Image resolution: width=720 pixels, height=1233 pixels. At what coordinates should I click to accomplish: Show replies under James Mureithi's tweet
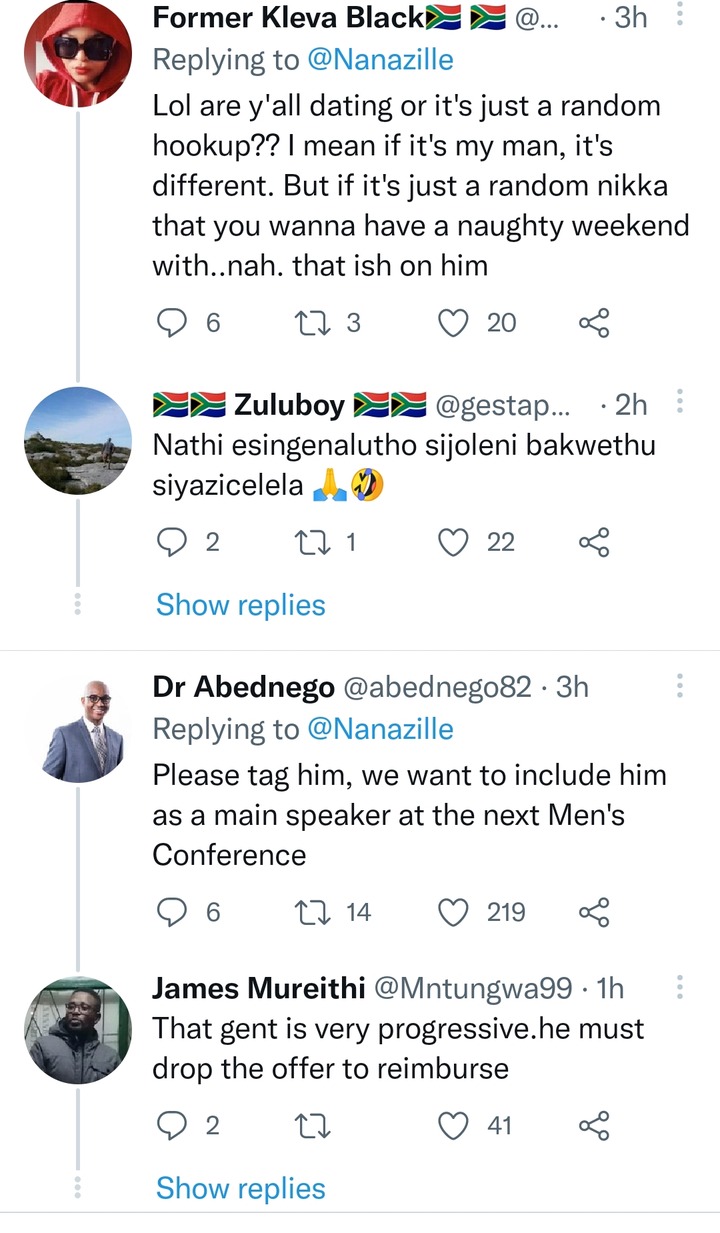(241, 1188)
